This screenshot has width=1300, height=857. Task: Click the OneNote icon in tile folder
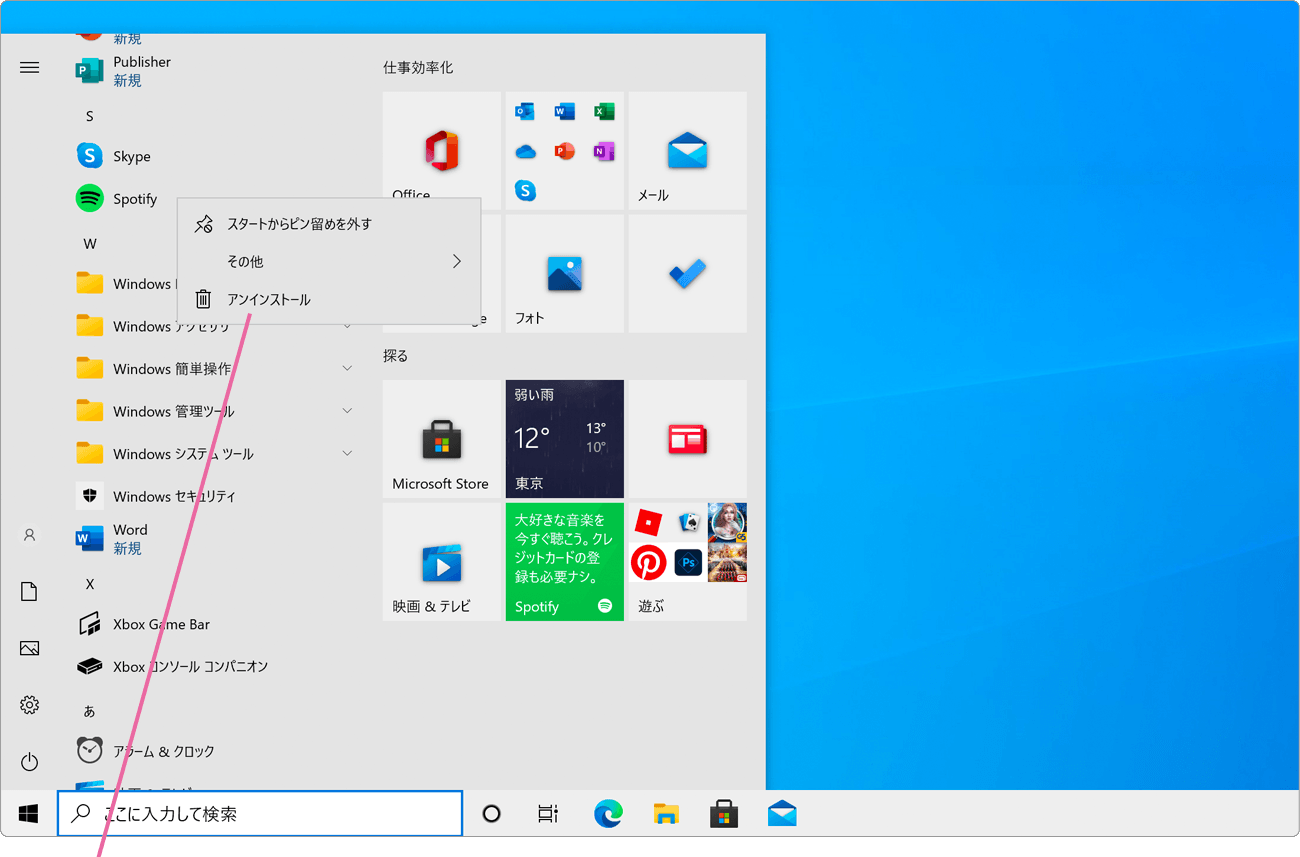[x=603, y=152]
